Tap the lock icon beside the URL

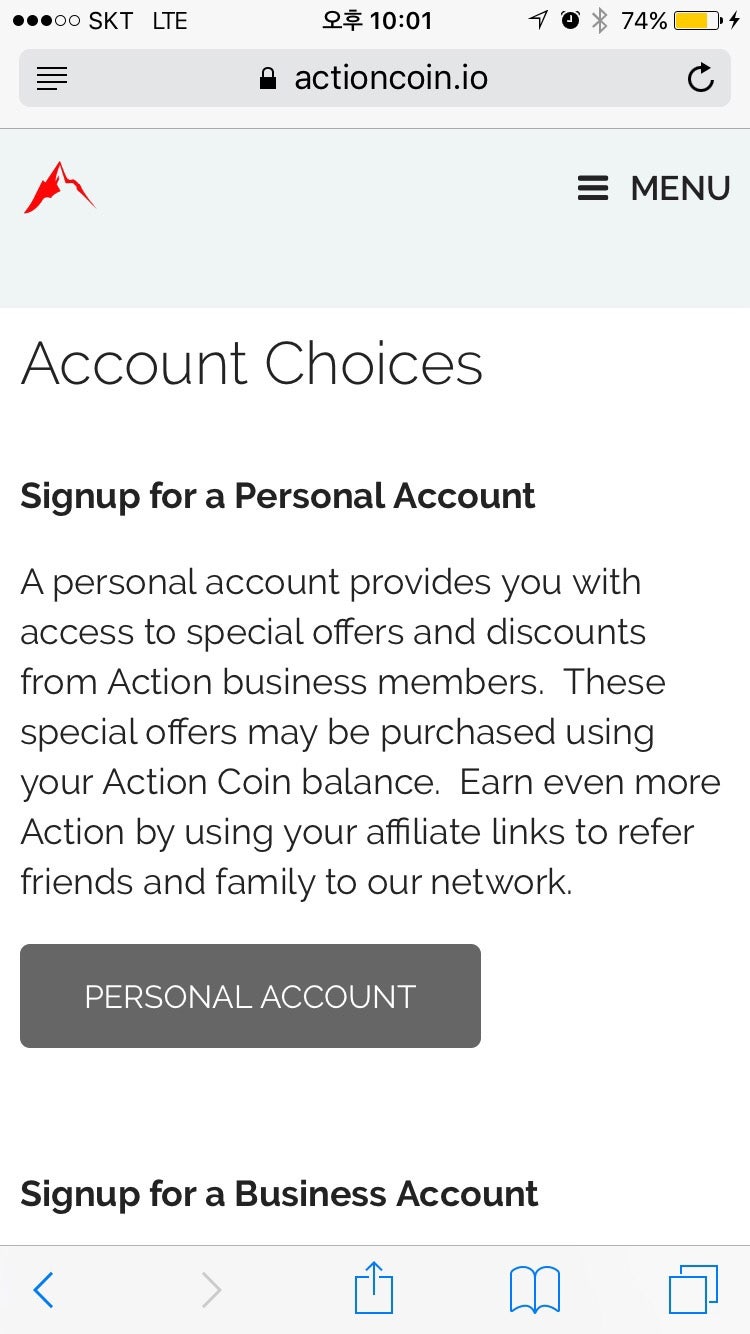267,78
